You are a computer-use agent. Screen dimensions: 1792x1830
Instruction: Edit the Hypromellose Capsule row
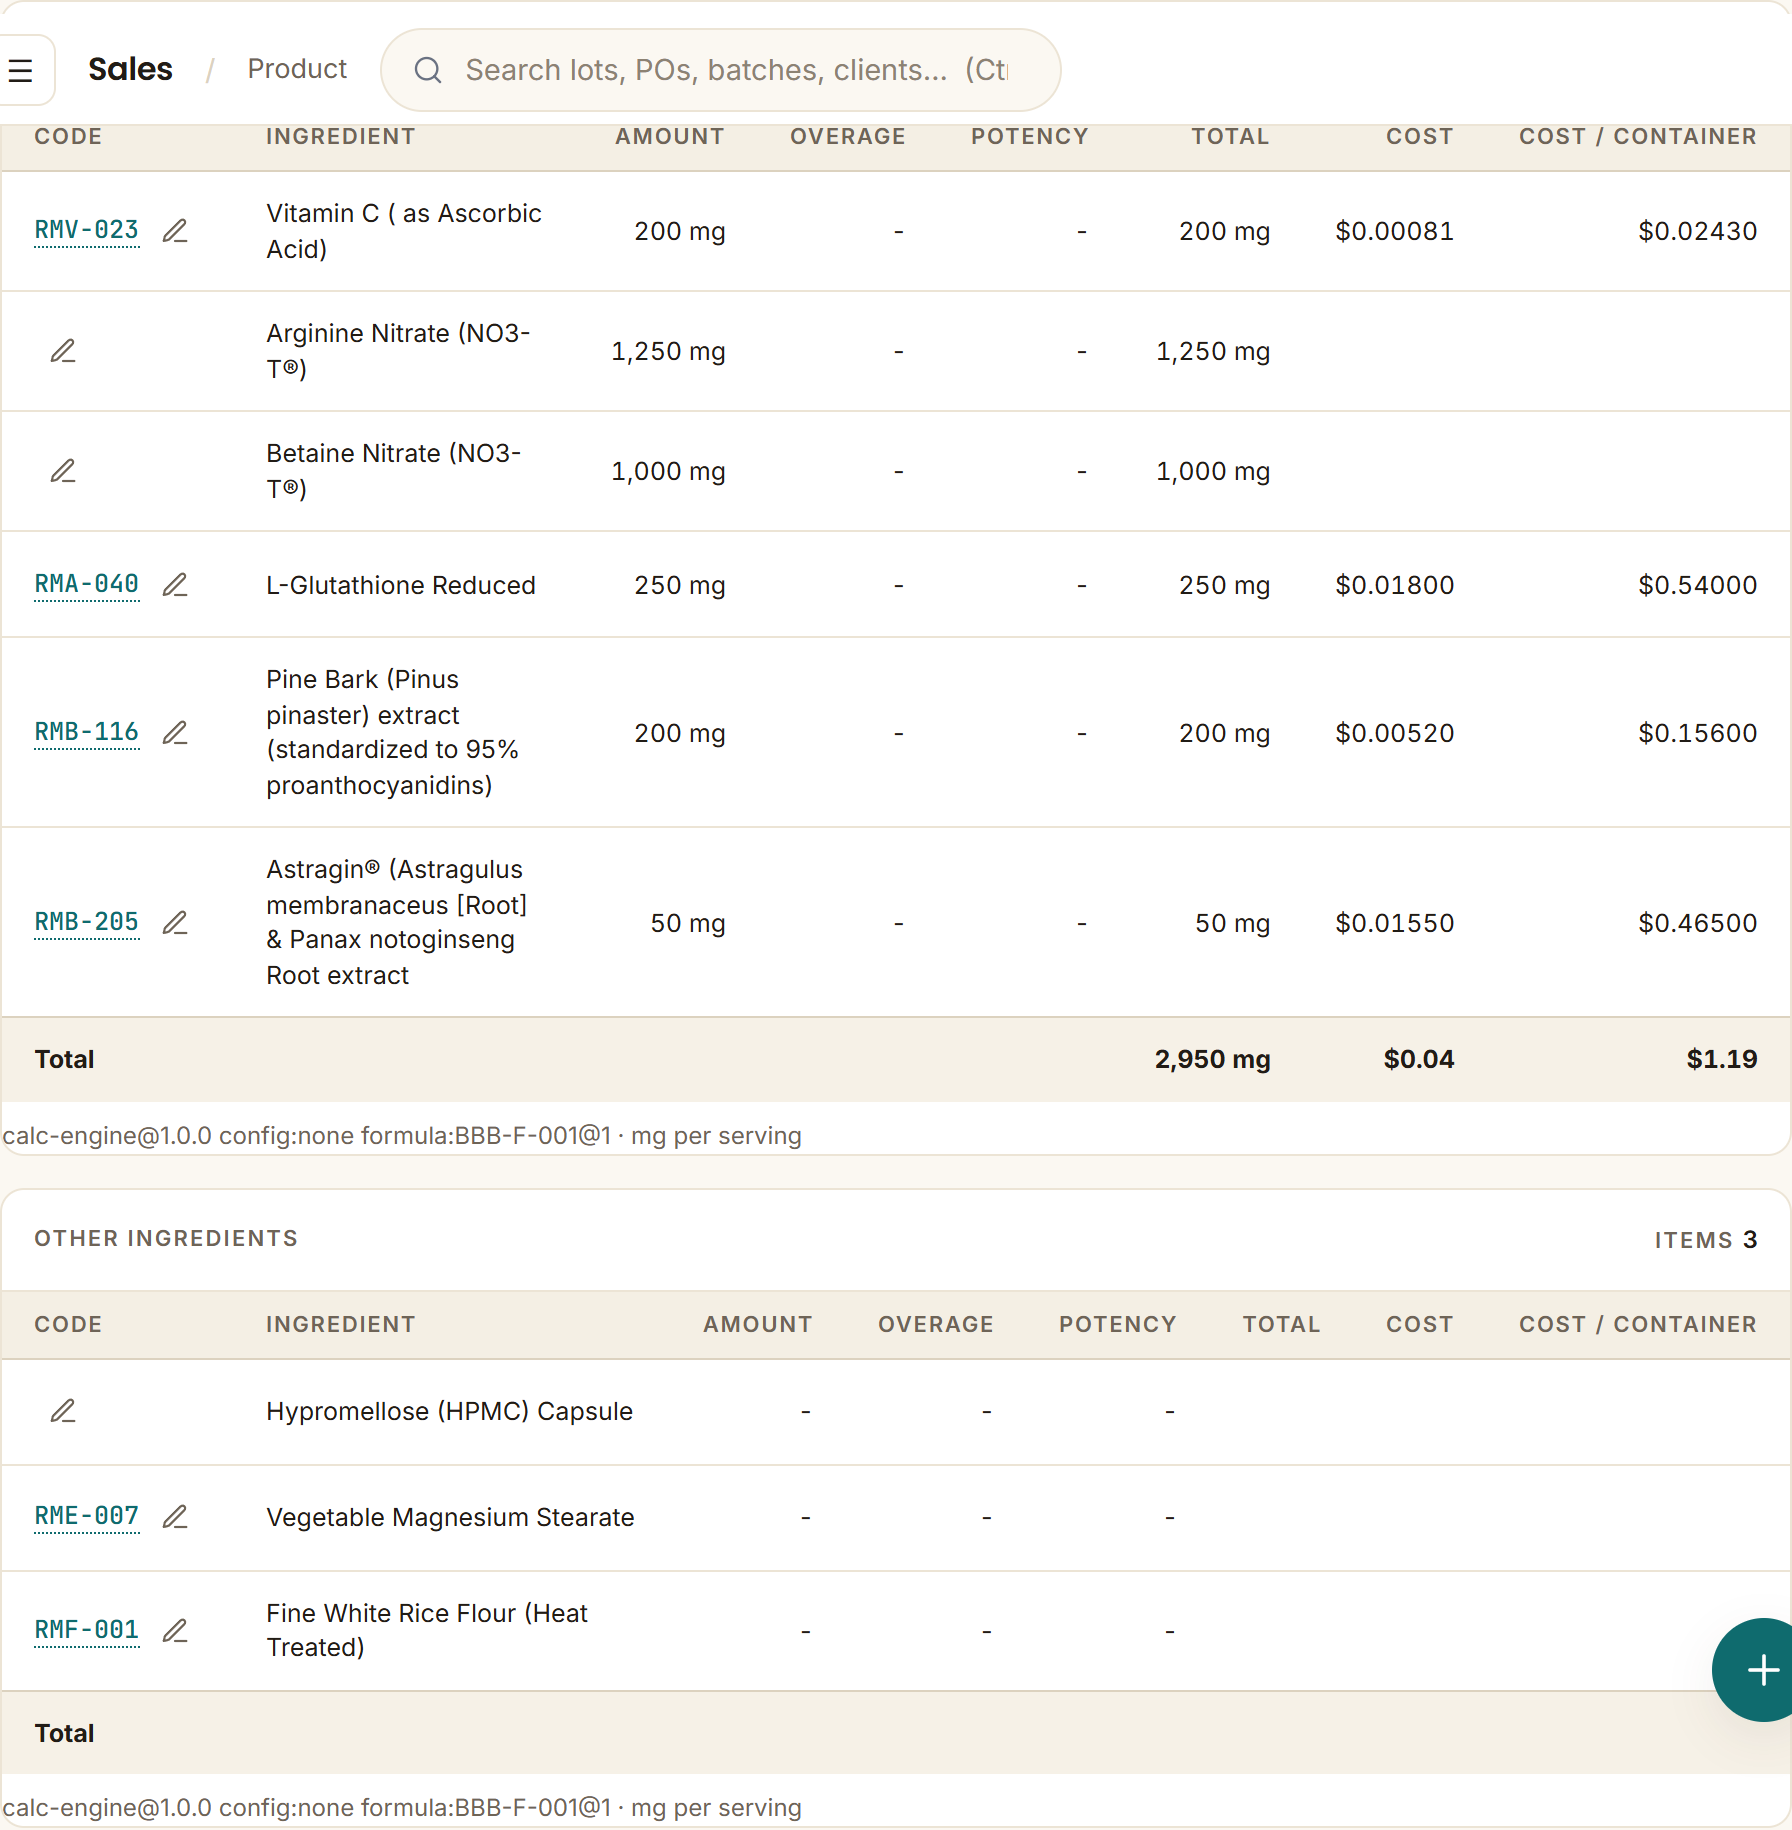[63, 1411]
